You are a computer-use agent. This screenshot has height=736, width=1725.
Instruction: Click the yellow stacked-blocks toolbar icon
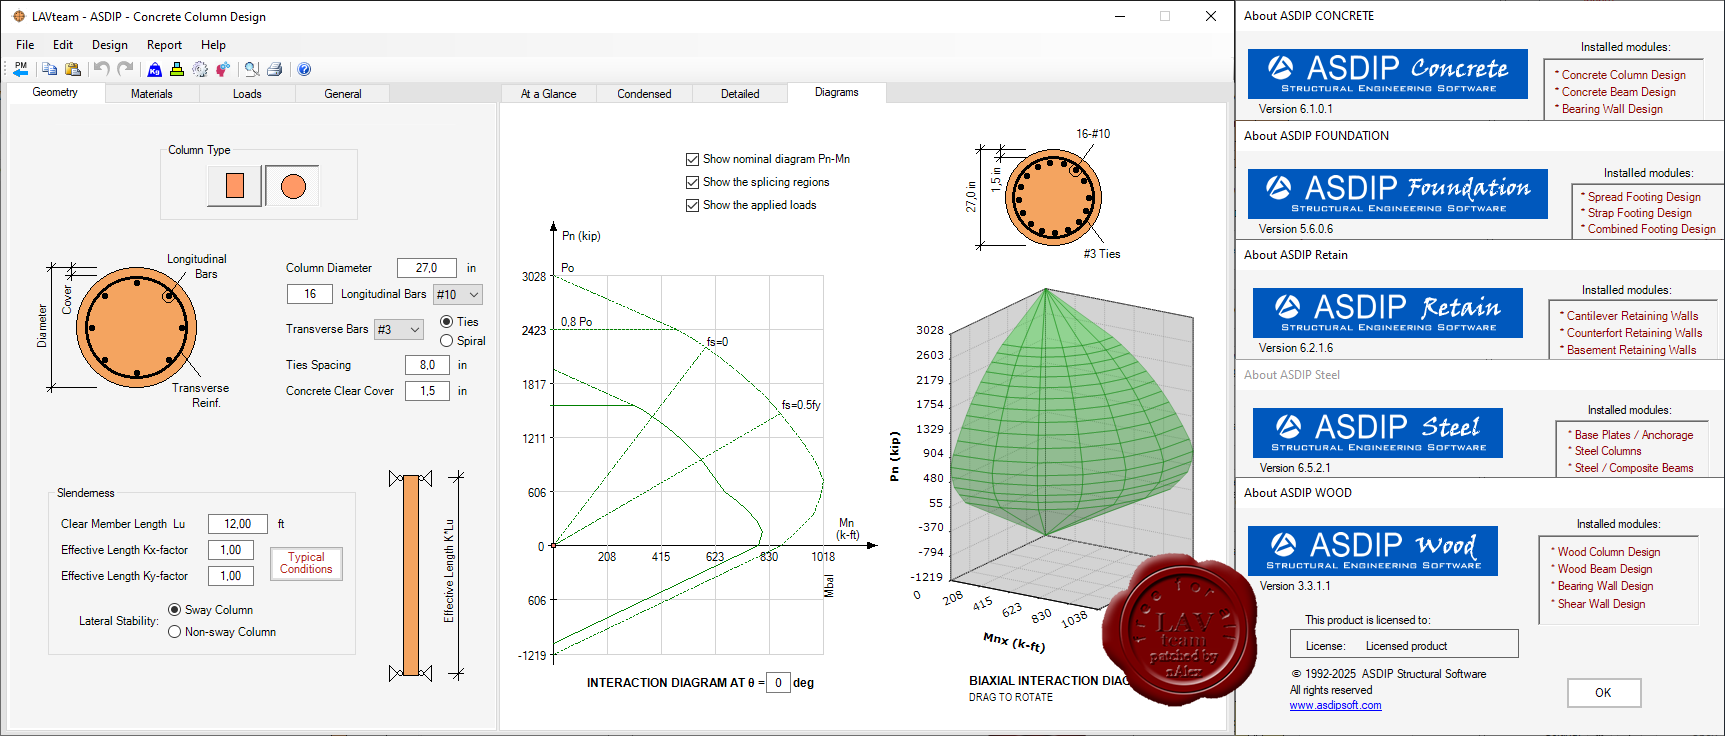pyautogui.click(x=177, y=69)
